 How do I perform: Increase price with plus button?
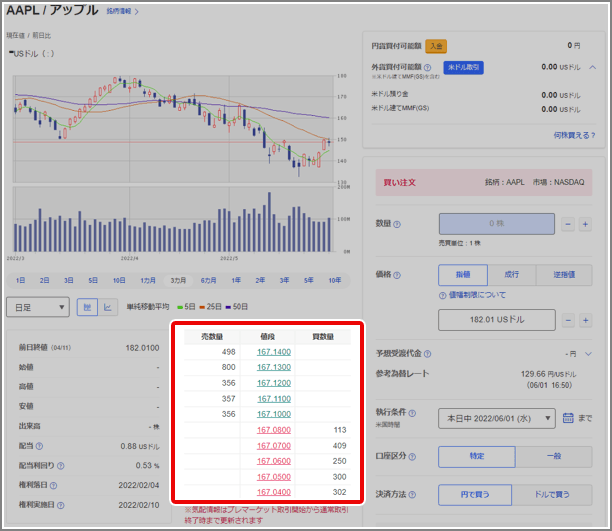pyautogui.click(x=585, y=321)
